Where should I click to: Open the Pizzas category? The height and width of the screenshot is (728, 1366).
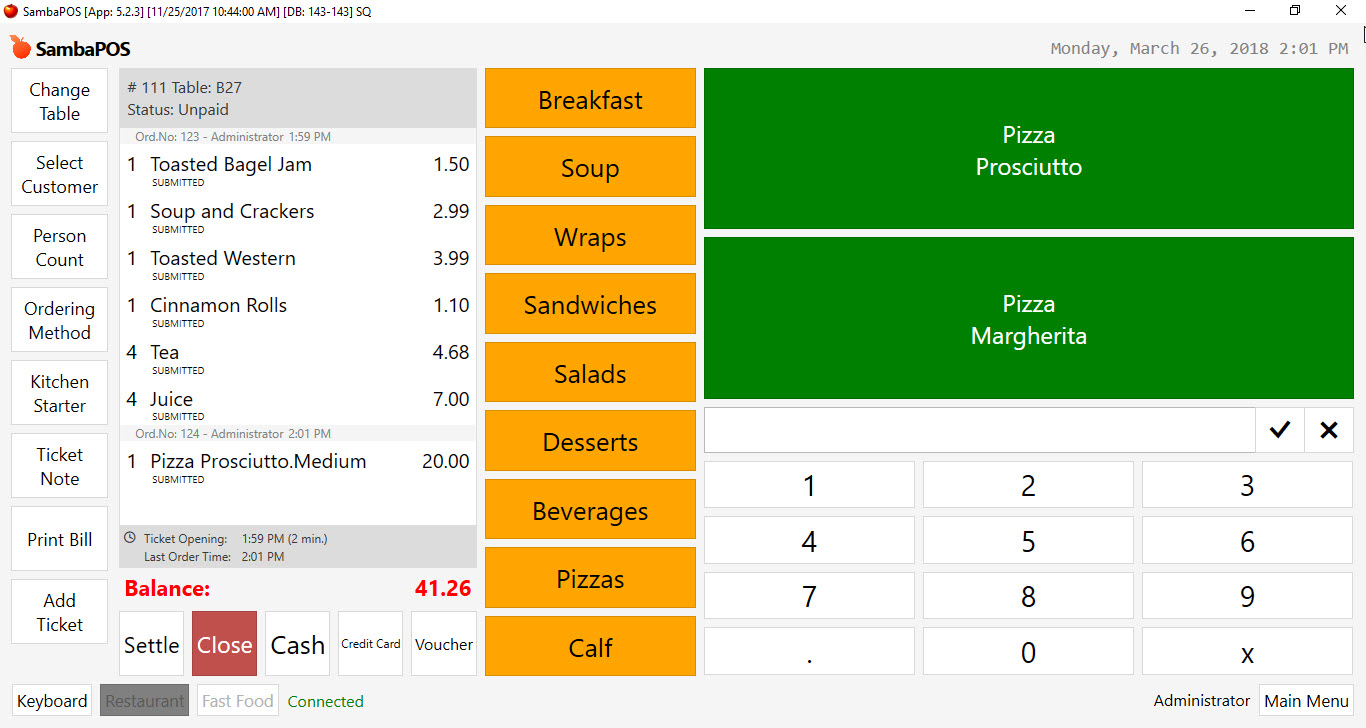[590, 578]
